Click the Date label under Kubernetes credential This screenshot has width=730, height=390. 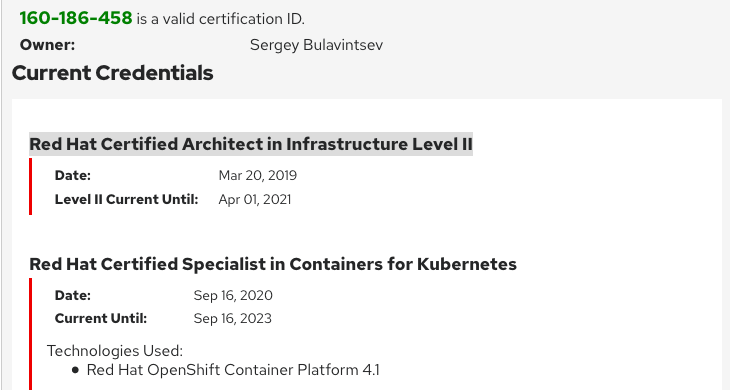pos(73,296)
